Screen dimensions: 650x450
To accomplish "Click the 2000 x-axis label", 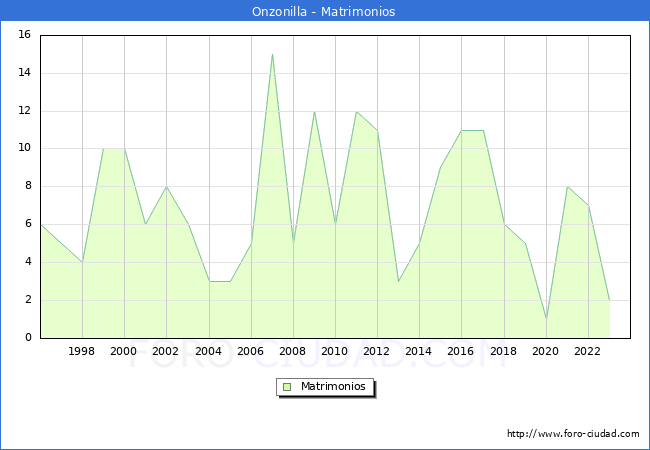I will click(124, 351).
